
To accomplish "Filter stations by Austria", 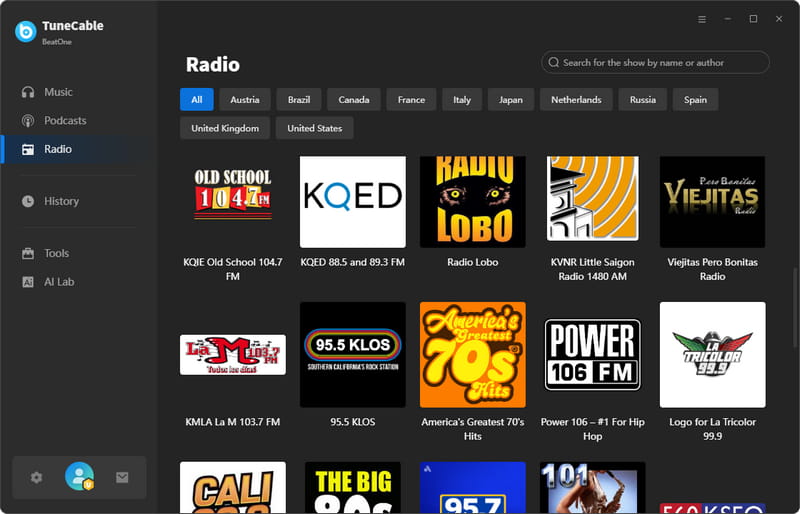I will pos(245,100).
